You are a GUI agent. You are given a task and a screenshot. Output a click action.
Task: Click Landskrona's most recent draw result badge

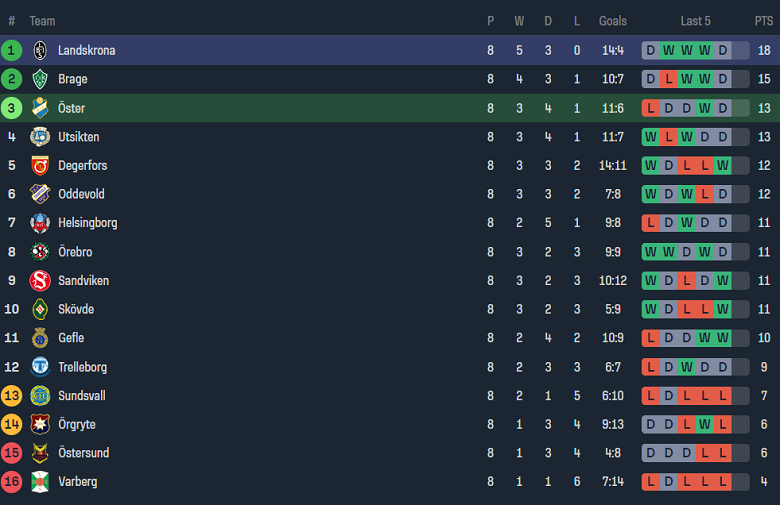pyautogui.click(x=723, y=50)
